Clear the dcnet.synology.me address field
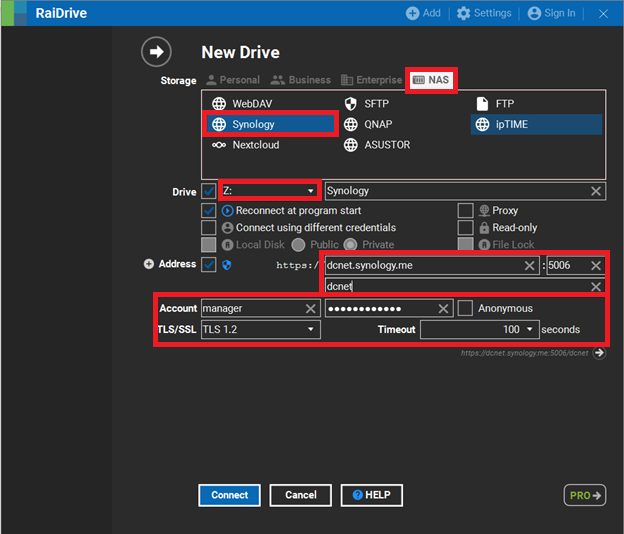624x534 pixels. 531,266
